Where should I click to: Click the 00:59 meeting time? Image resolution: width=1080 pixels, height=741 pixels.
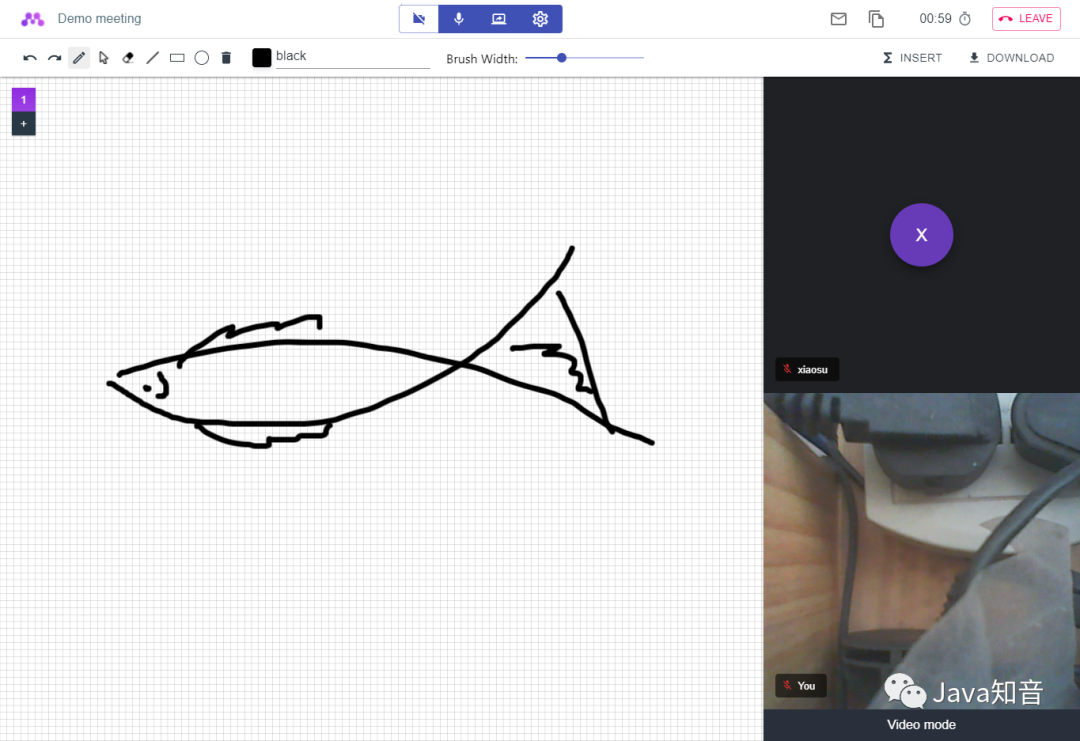pyautogui.click(x=935, y=19)
